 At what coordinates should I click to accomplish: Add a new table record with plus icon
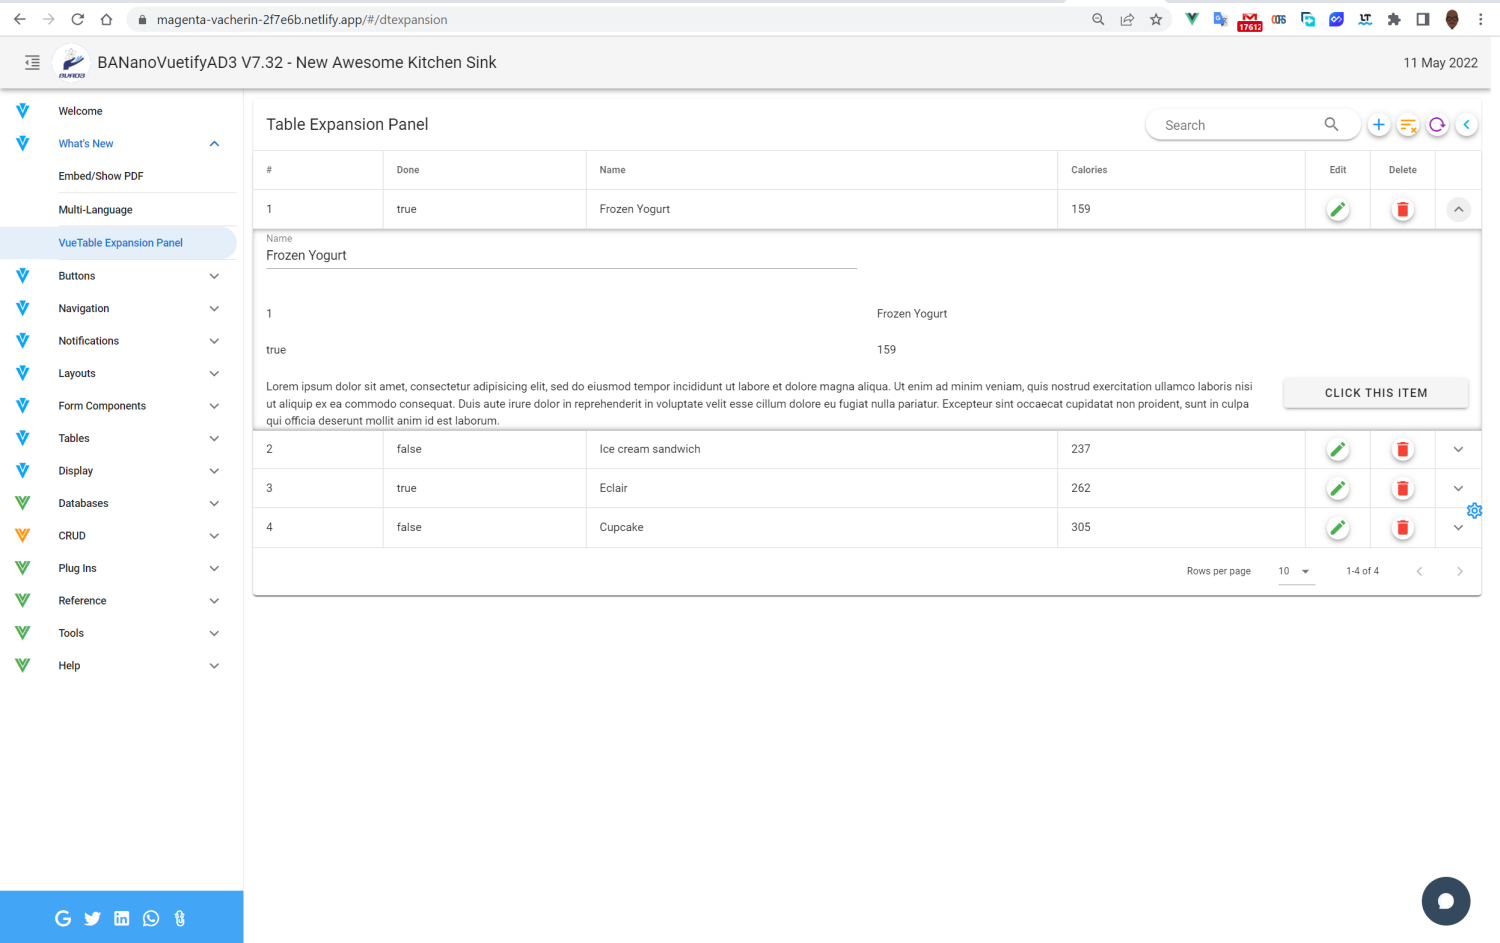[1378, 125]
